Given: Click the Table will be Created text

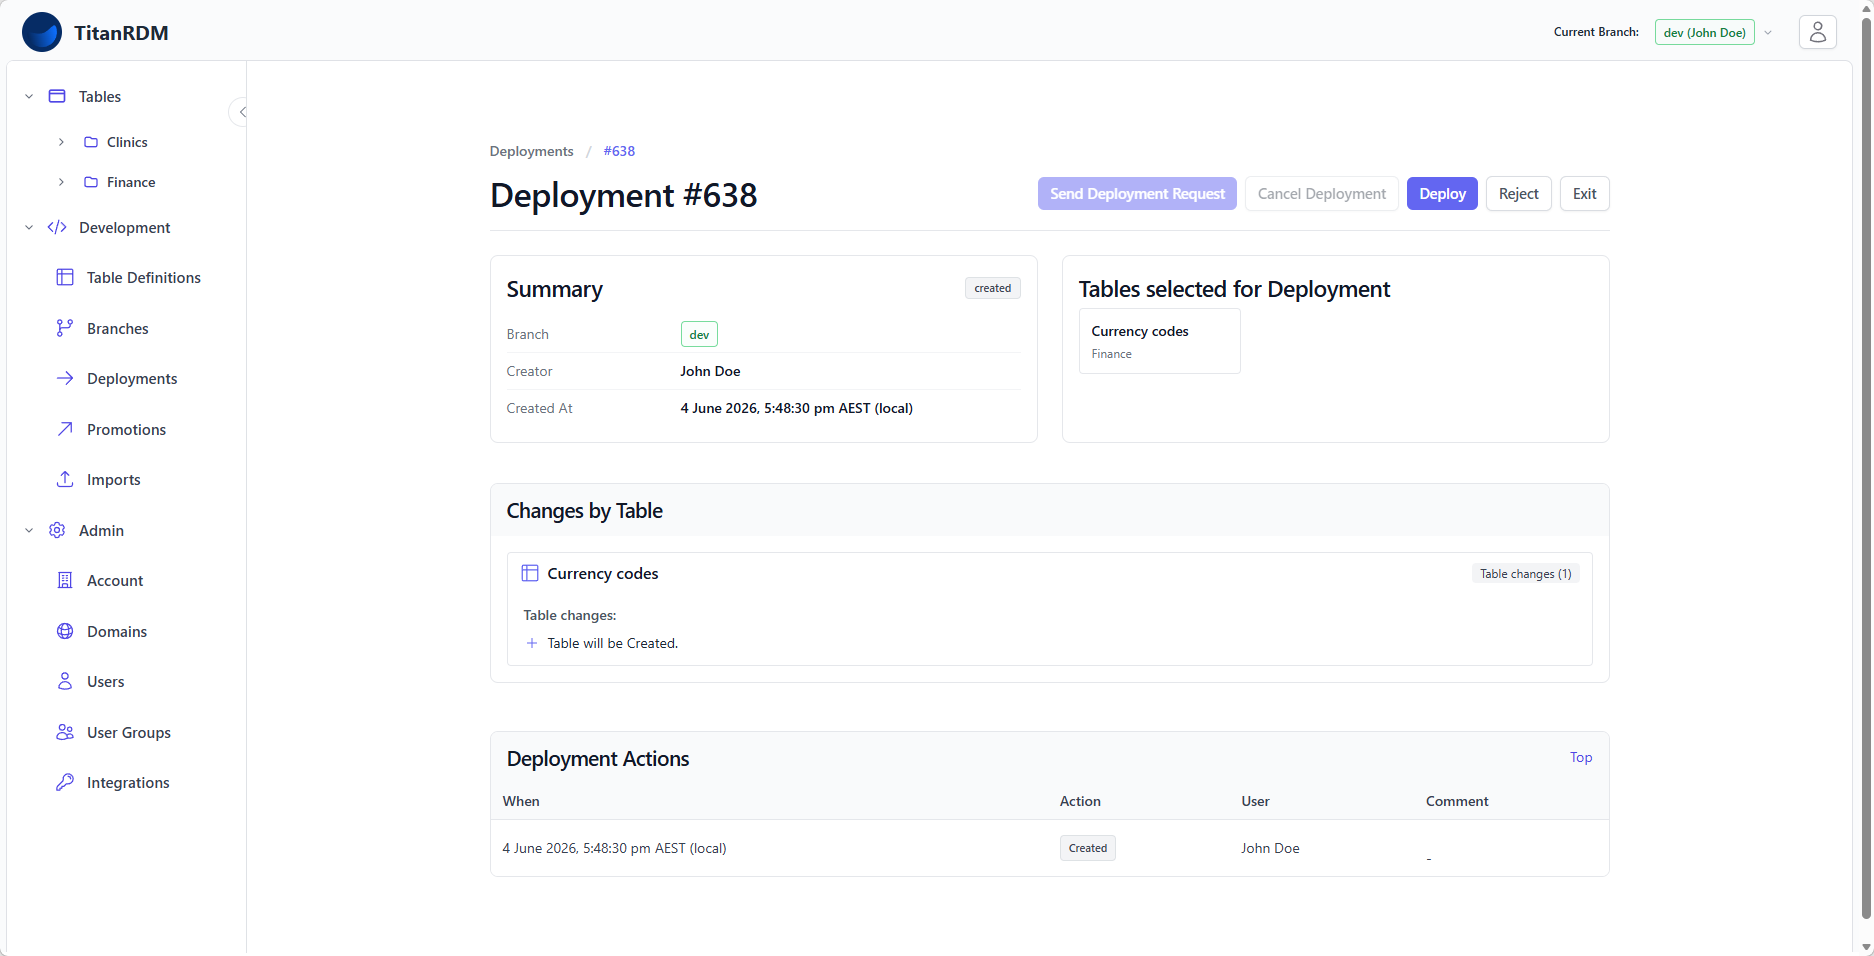Looking at the screenshot, I should tap(612, 643).
